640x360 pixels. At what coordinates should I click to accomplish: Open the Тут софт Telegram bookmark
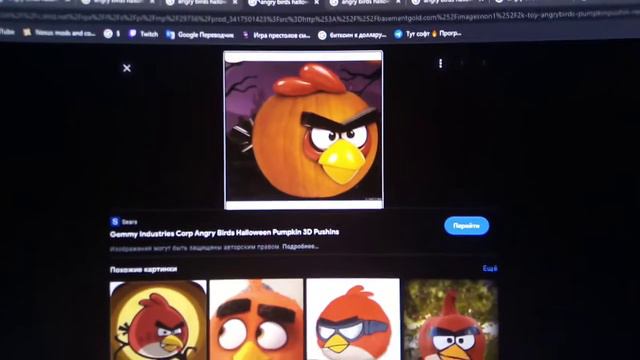[x=427, y=34]
